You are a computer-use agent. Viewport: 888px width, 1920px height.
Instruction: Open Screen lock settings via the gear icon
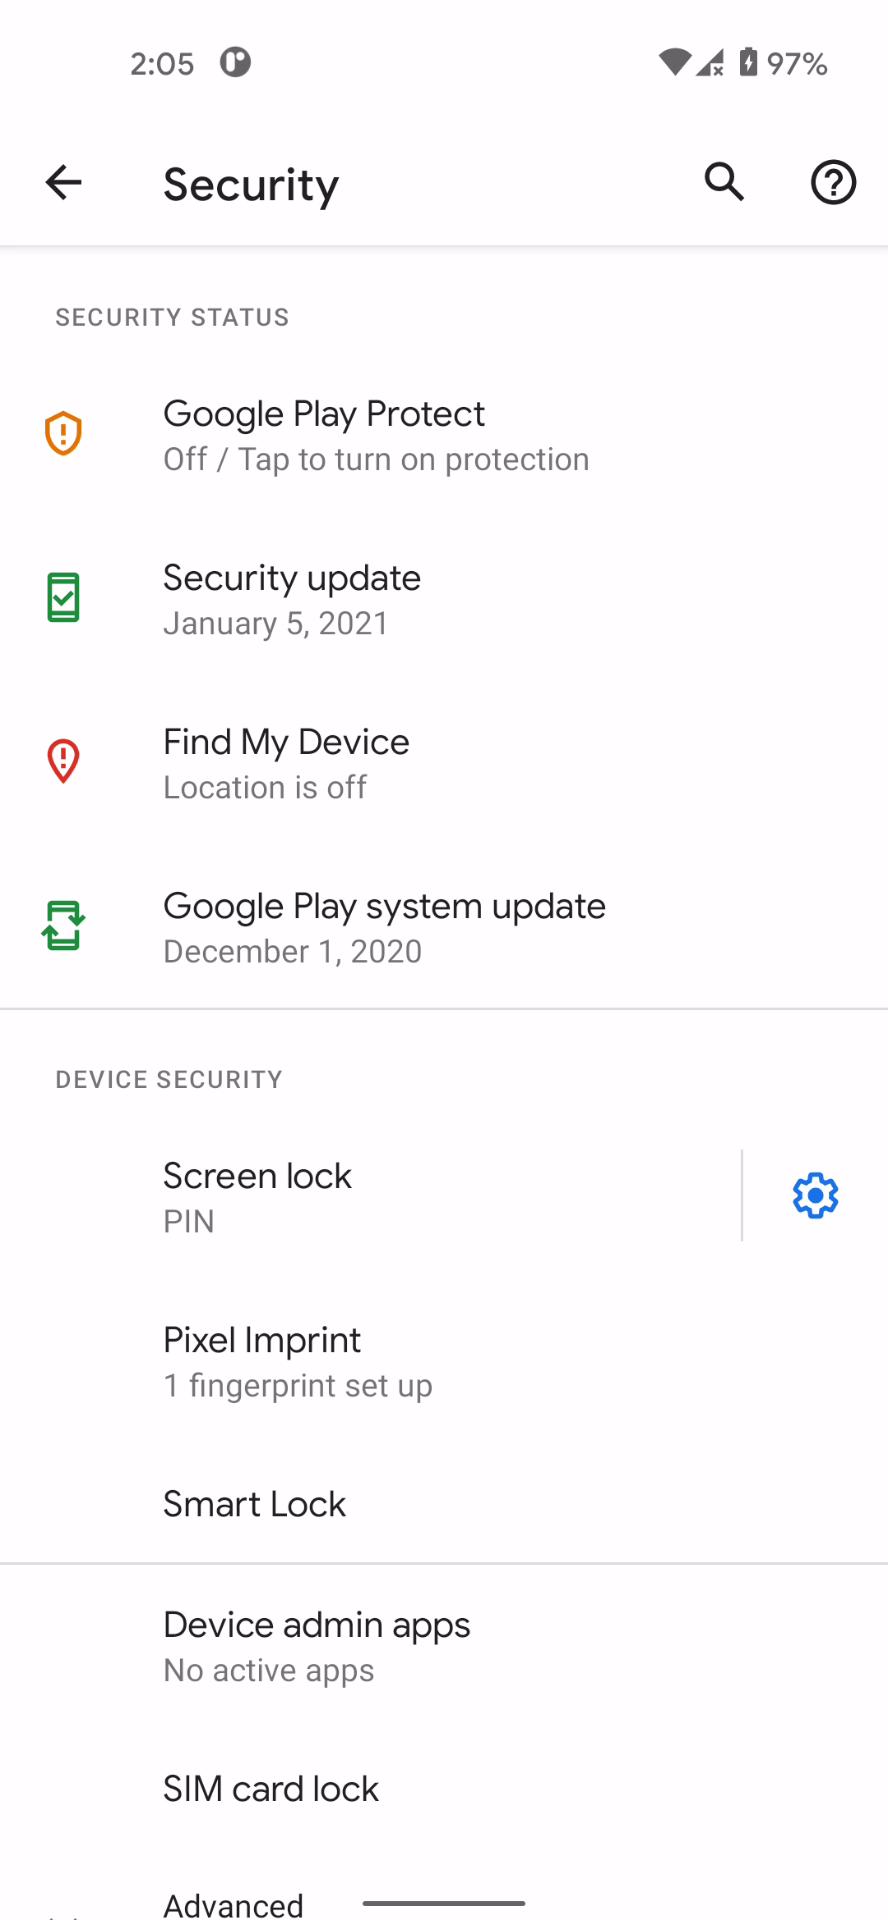tap(814, 1195)
